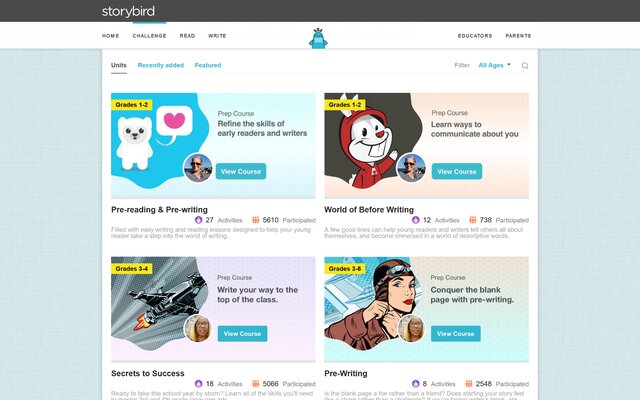Click the Grades 3-6 yellow label
Image resolution: width=640 pixels, height=400 pixels.
[344, 269]
